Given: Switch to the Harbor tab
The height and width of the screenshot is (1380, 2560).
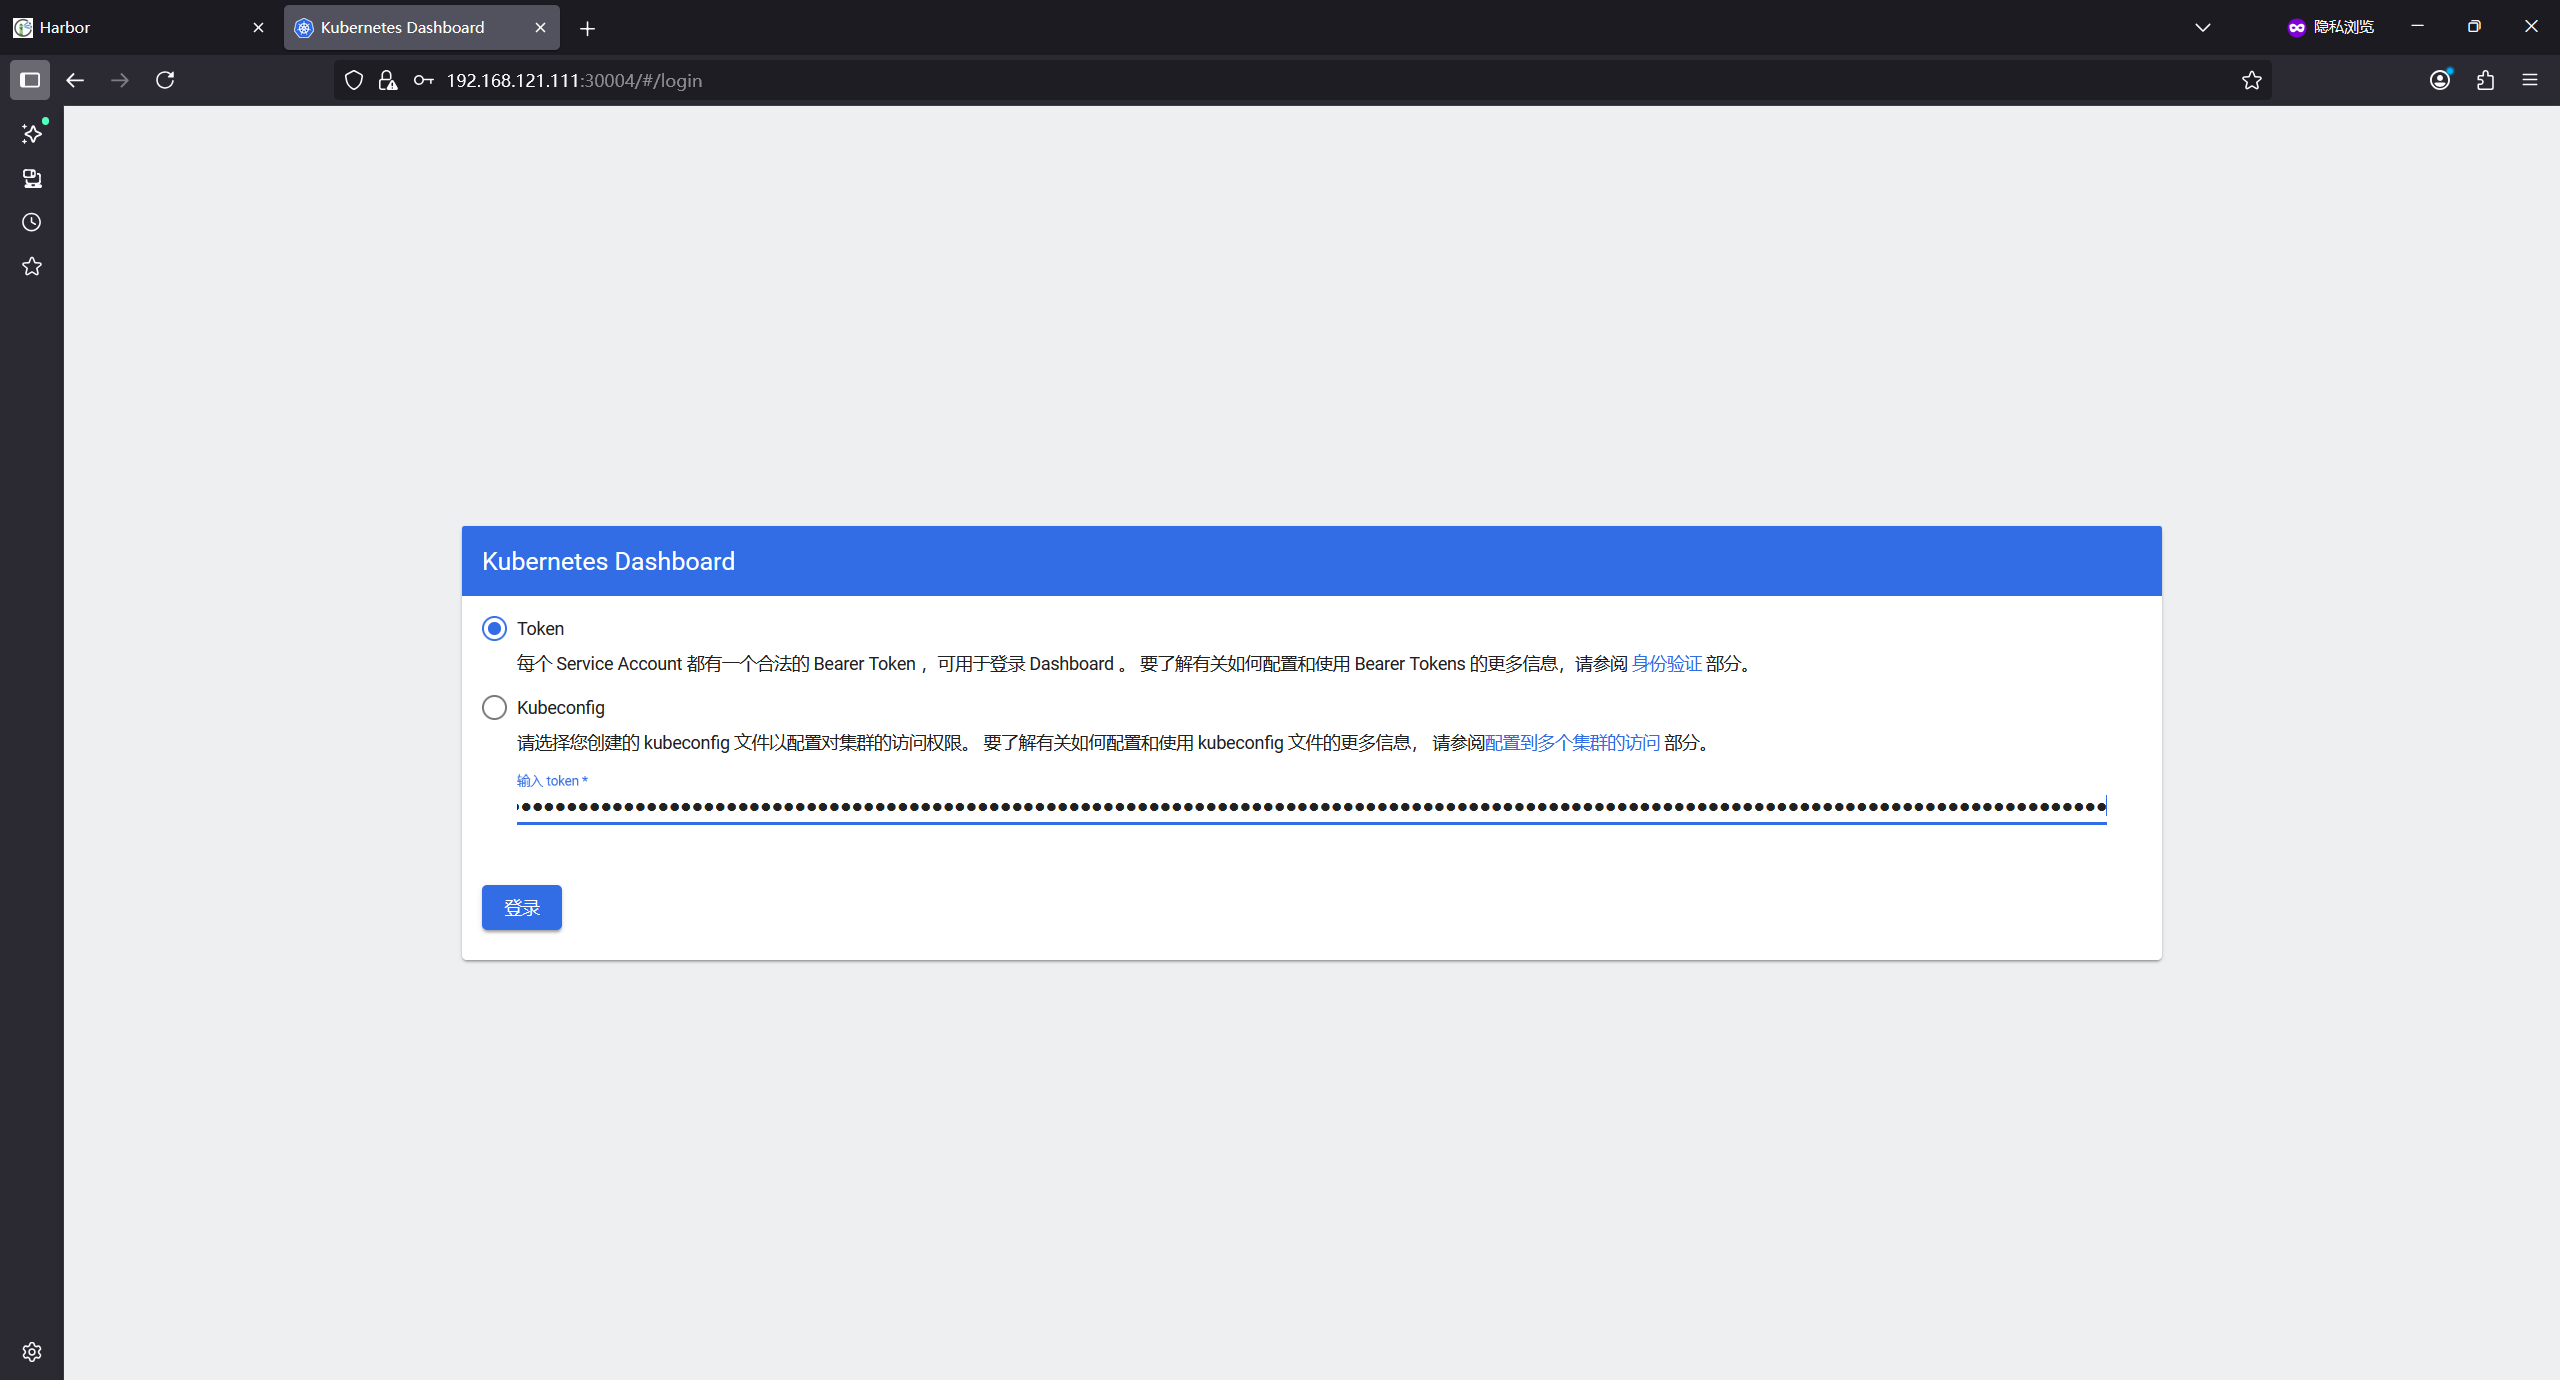Looking at the screenshot, I should tap(139, 27).
